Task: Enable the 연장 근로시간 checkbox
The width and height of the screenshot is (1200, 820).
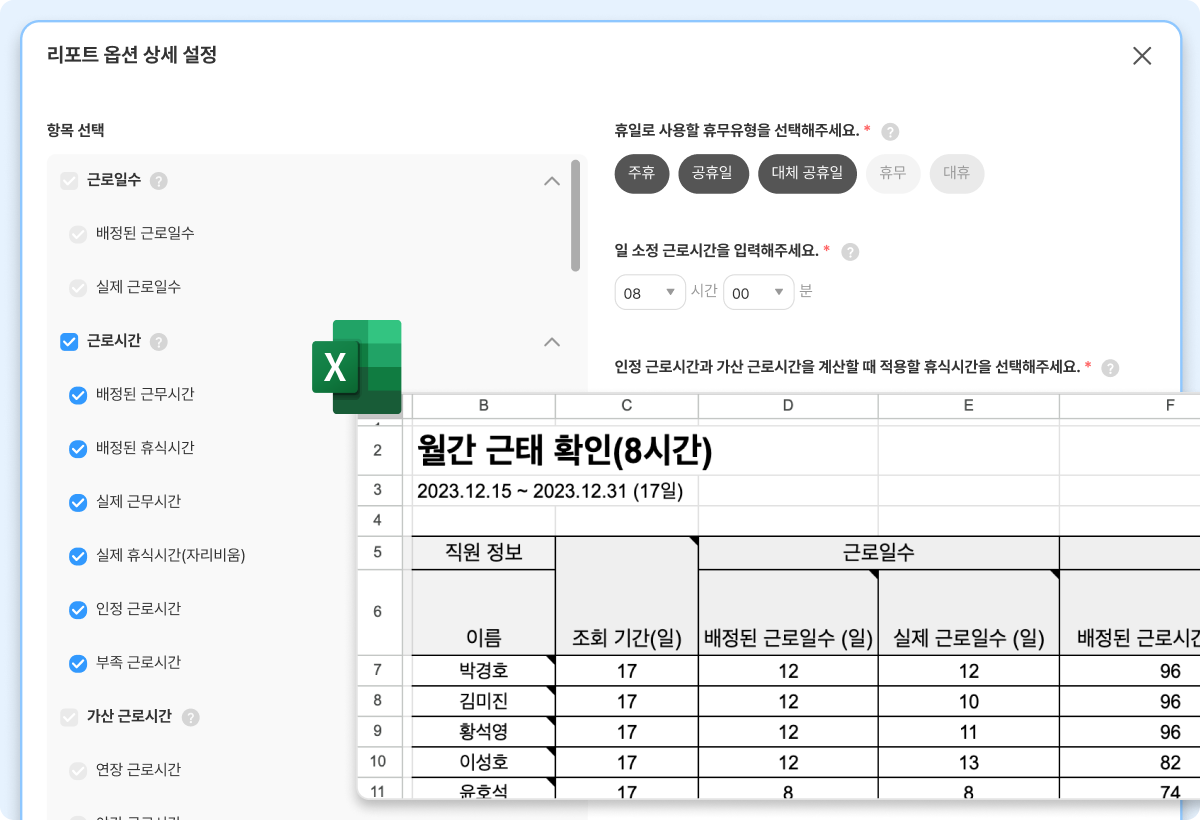Action: click(x=78, y=769)
